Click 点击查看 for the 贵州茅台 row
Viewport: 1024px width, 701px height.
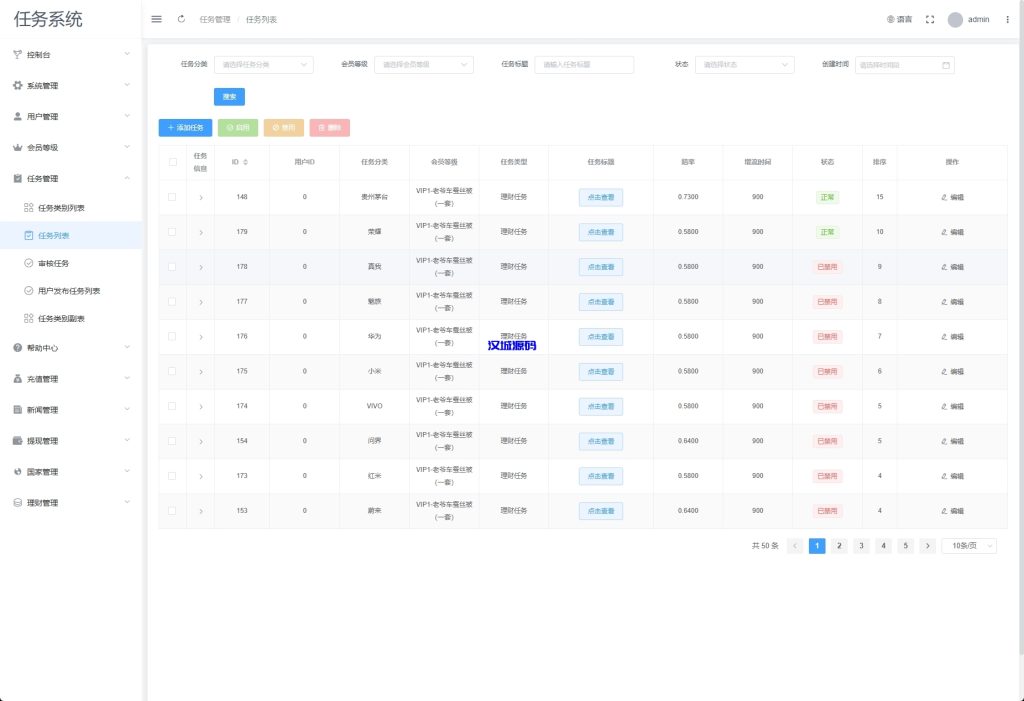pos(600,197)
